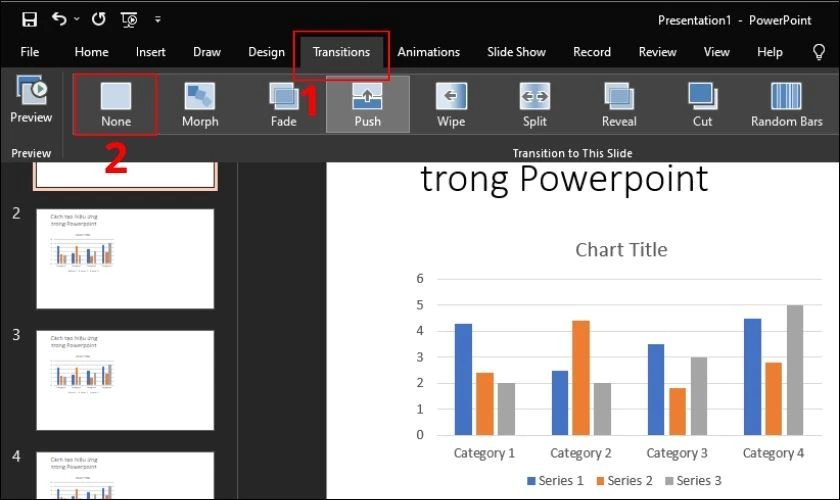Select the blue Series 1 bar in Category 1
Screen dimensions: 840x500
pos(463,379)
